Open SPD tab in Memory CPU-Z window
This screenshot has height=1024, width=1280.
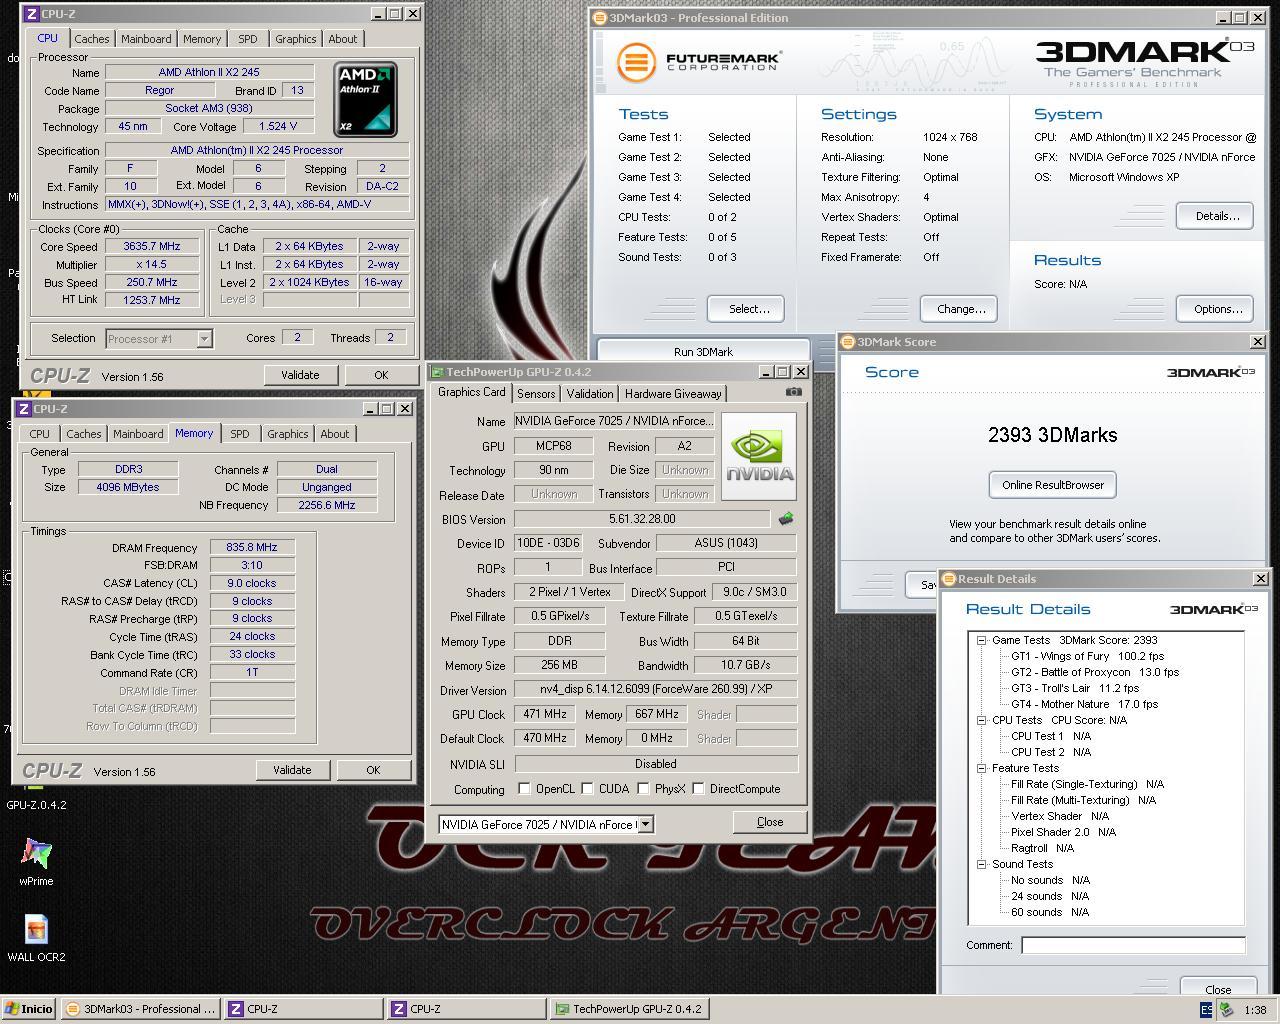240,434
